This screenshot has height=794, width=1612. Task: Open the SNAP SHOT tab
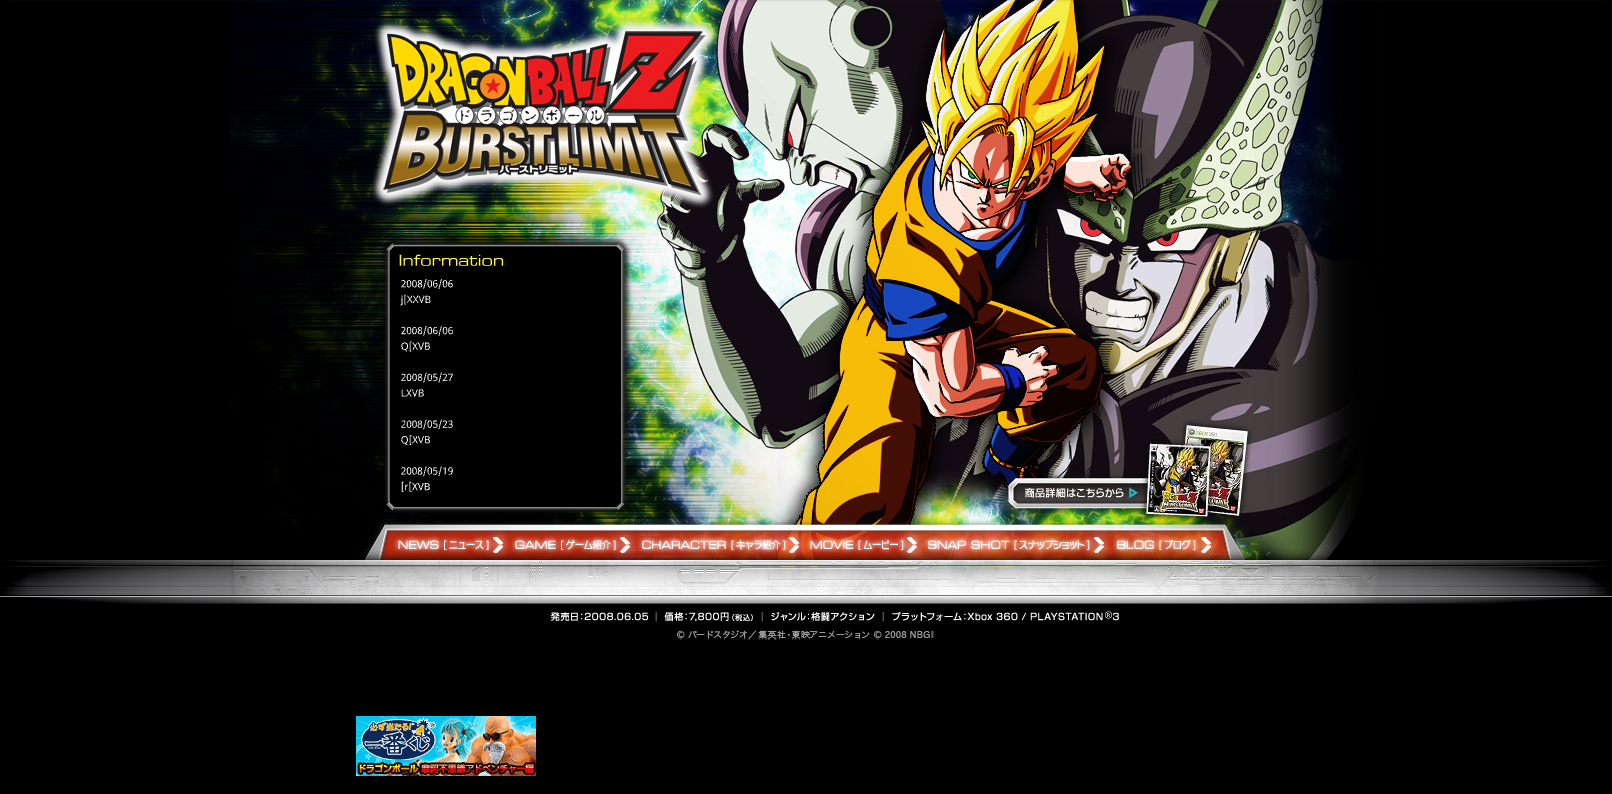click(x=1014, y=545)
